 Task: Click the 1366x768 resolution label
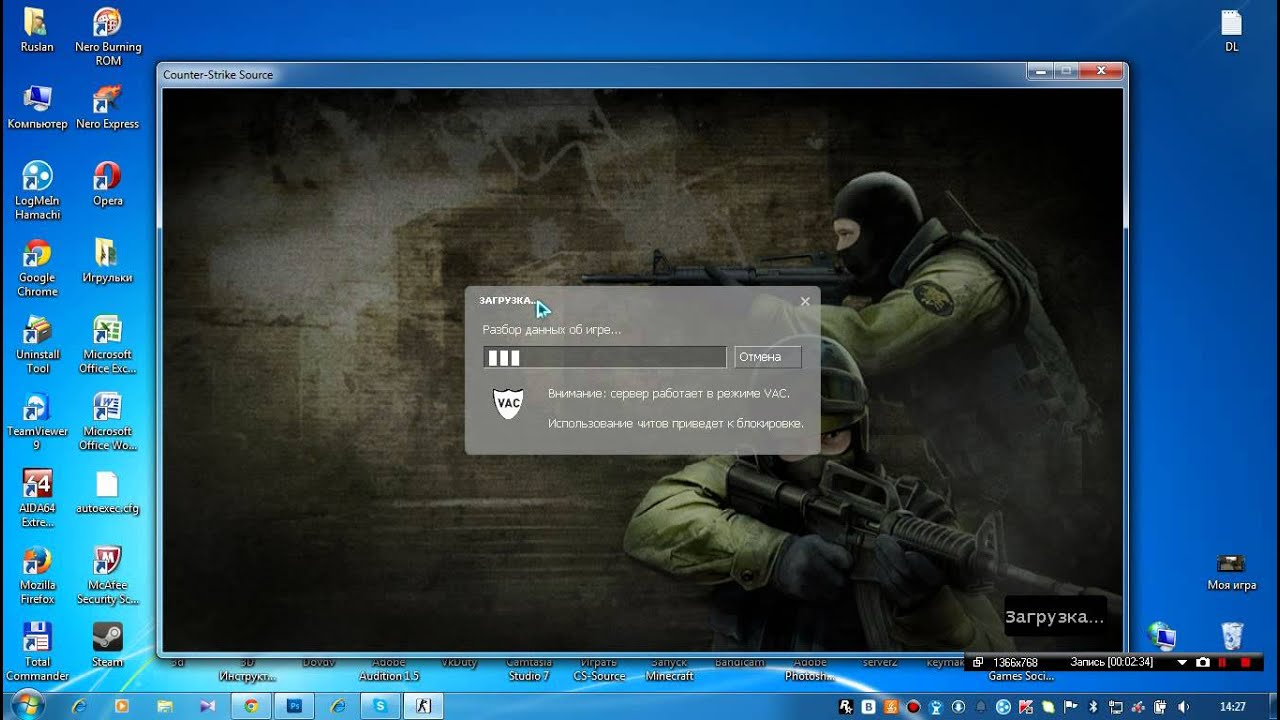coord(1015,662)
